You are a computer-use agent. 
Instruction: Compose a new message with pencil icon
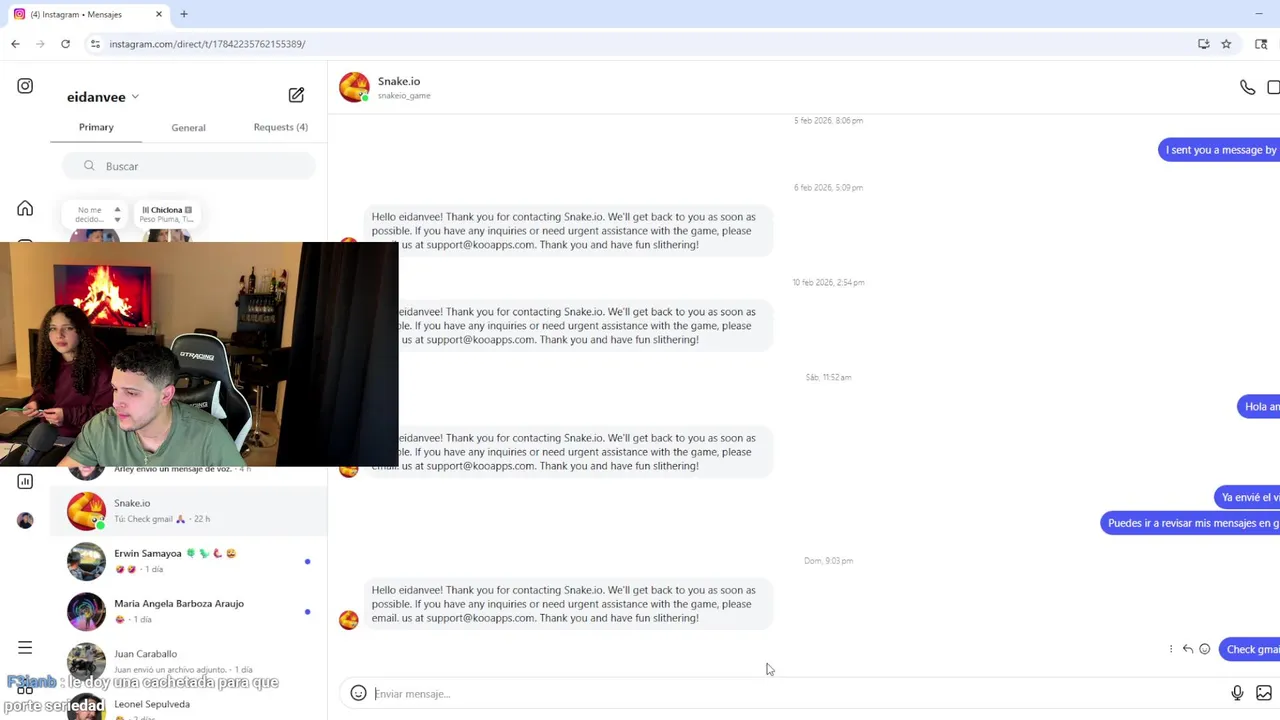point(296,95)
